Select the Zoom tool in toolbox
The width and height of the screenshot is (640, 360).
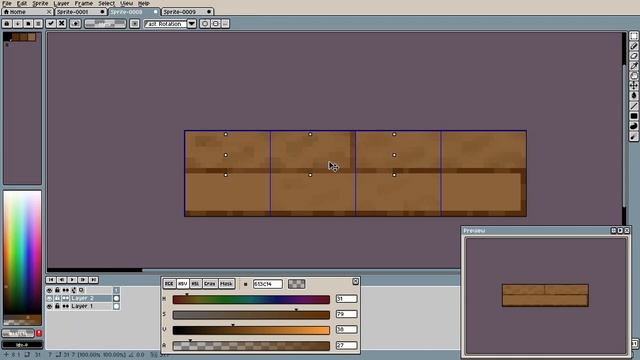[x=633, y=76]
